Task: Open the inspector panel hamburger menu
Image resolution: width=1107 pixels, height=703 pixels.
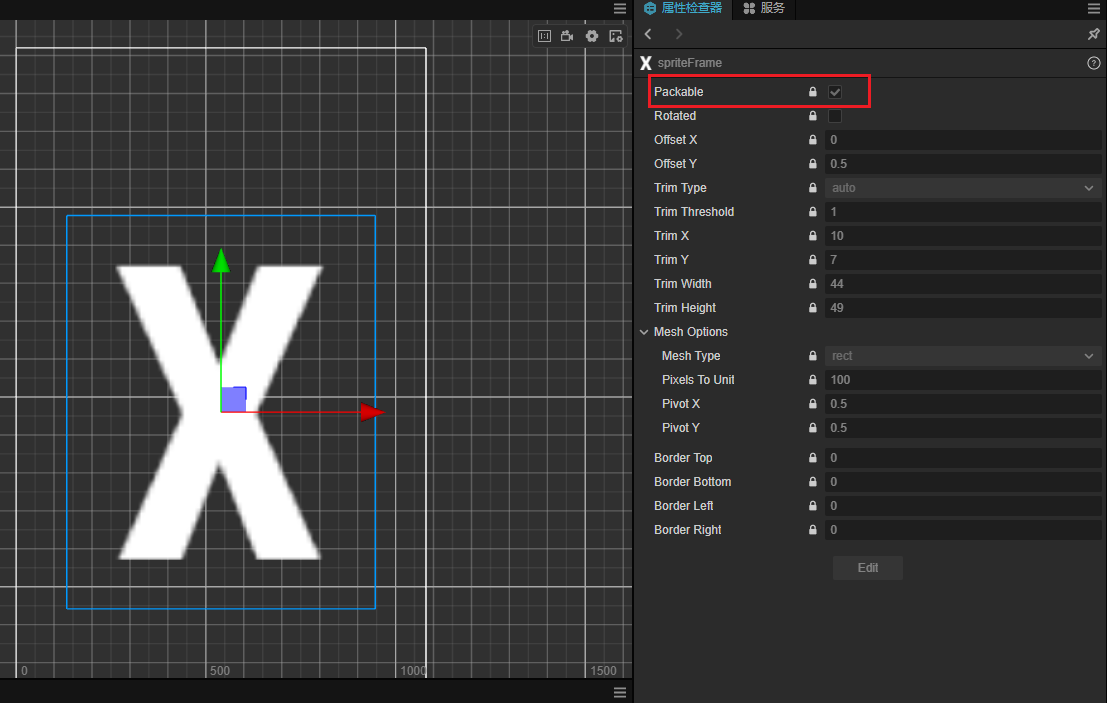Action: click(x=1094, y=8)
